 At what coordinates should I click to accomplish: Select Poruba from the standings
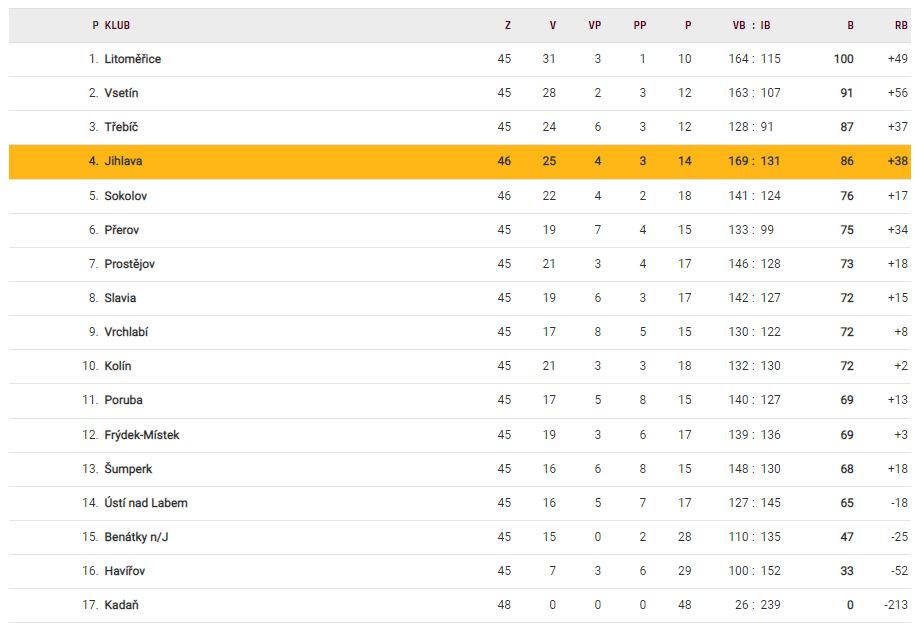coord(123,400)
